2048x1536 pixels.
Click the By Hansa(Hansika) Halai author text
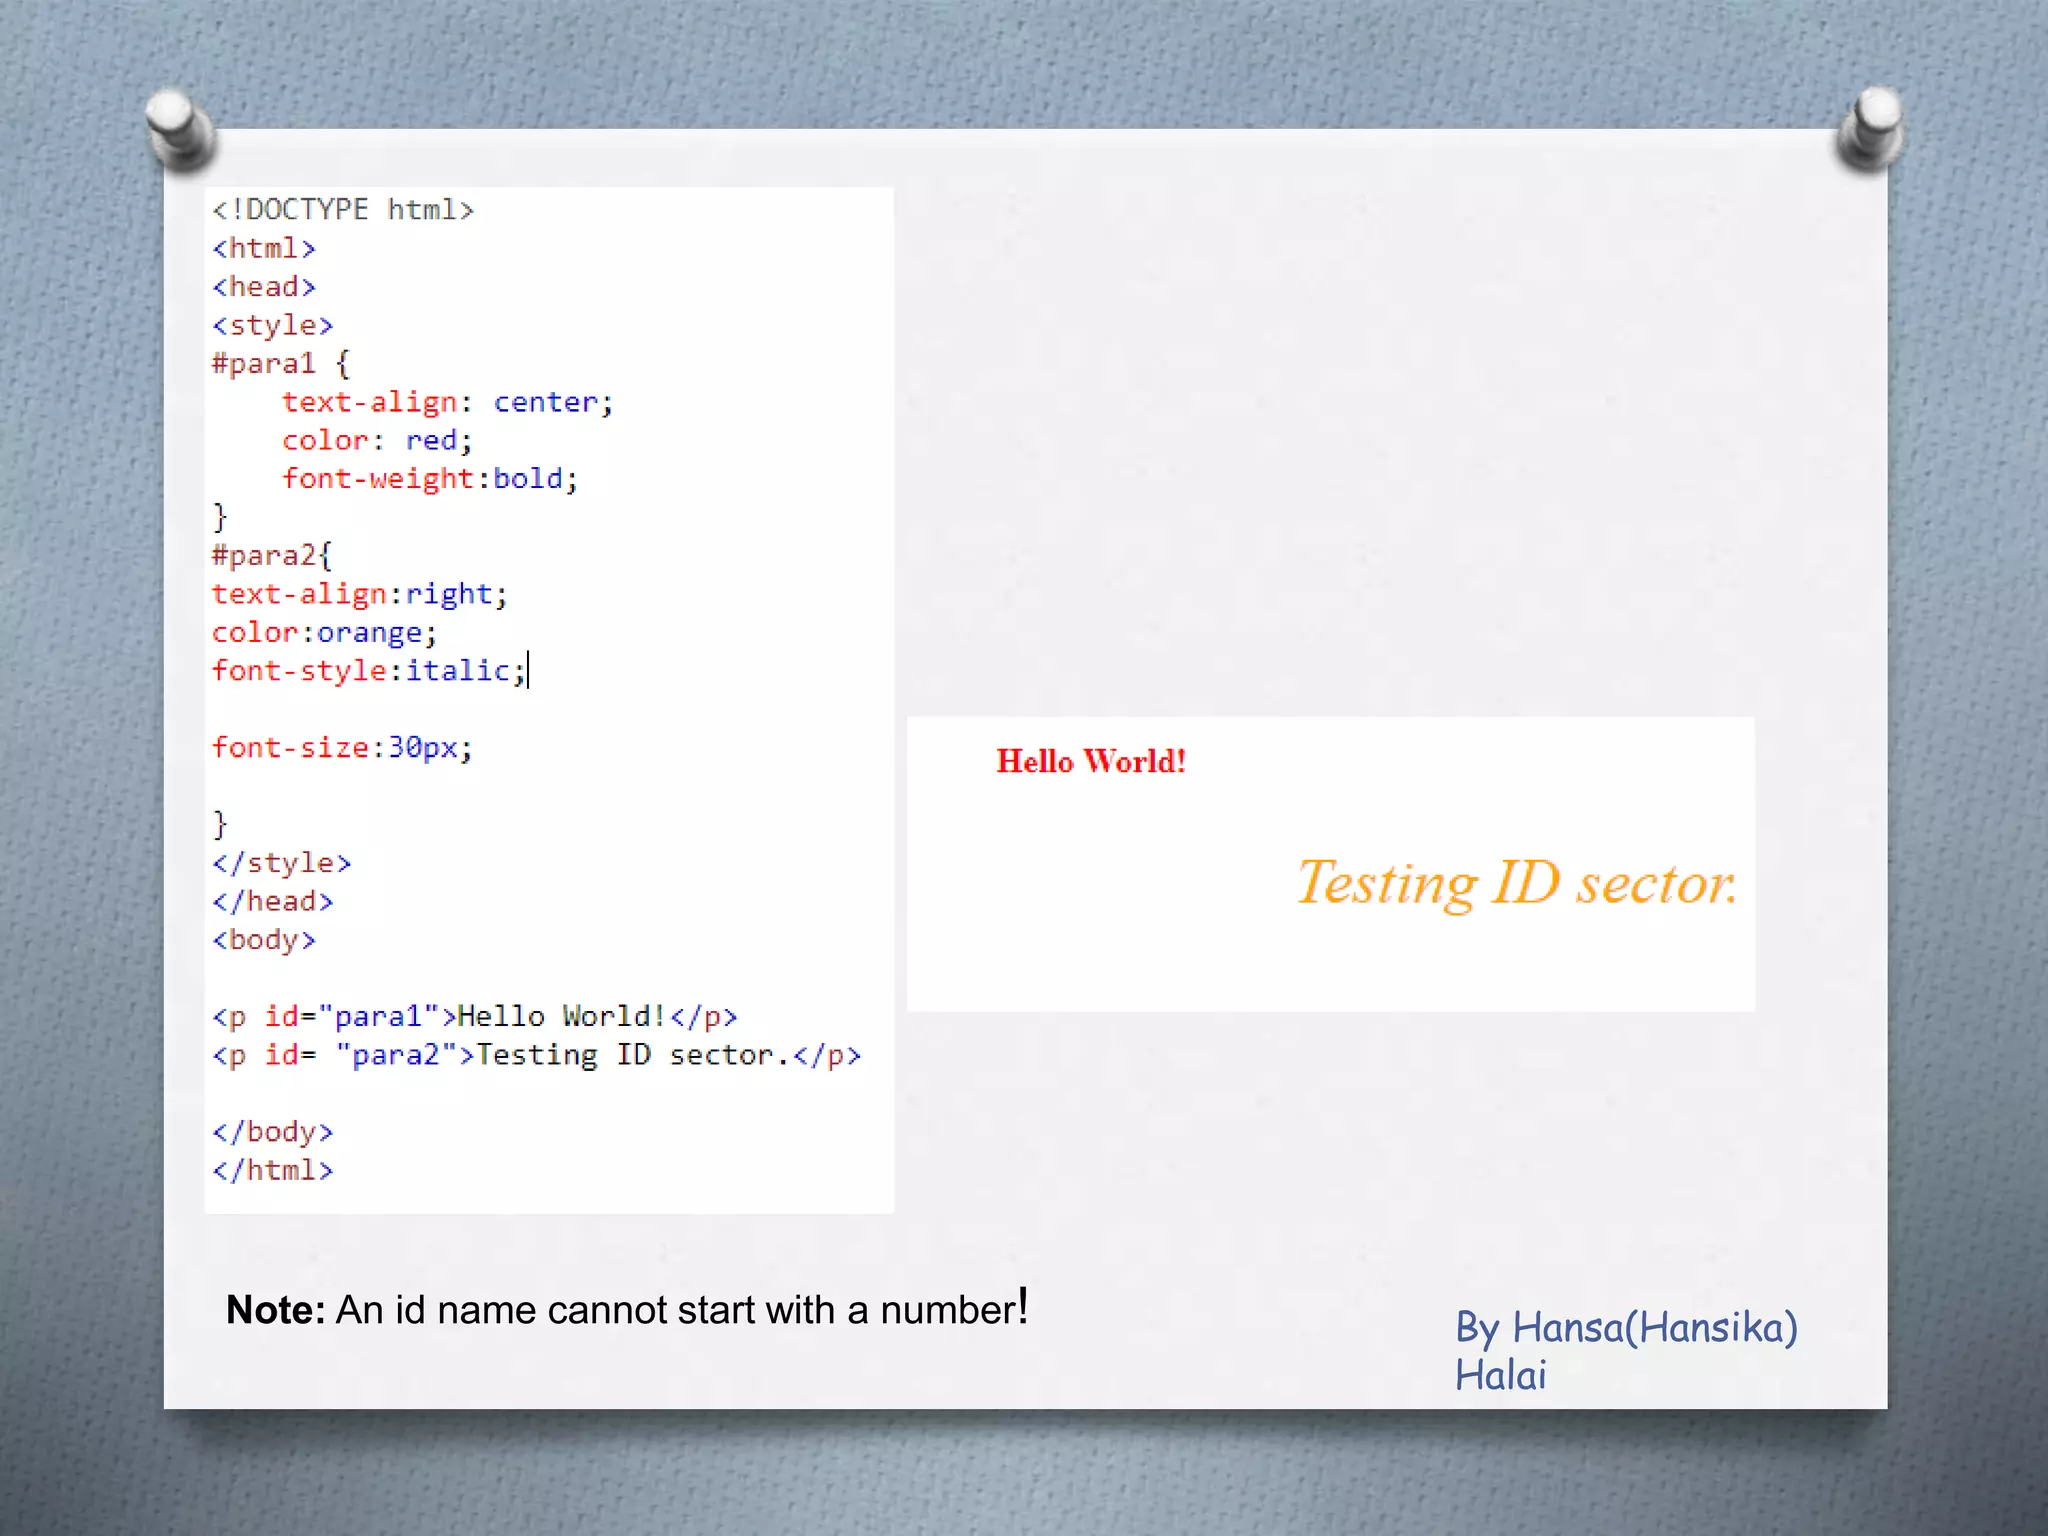pos(1625,1350)
